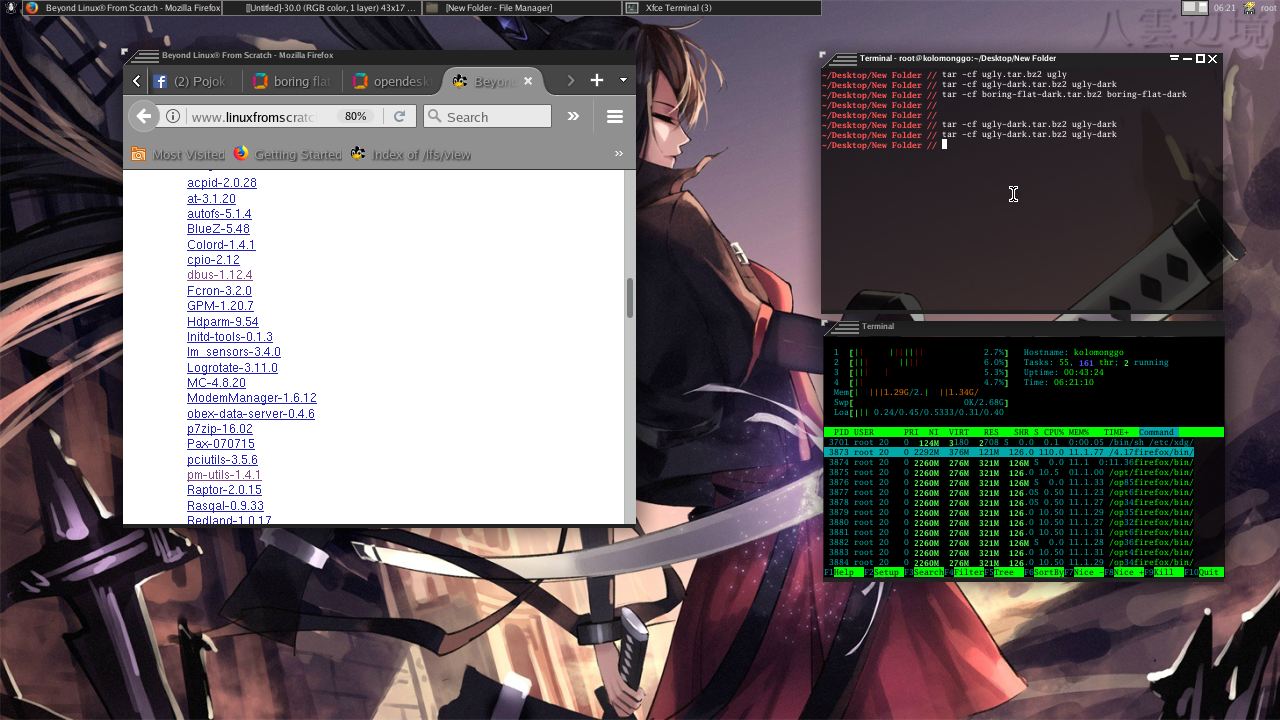Open the dbus-1.12.4 link
Screen dimensions: 1280x720
pyautogui.click(x=220, y=275)
